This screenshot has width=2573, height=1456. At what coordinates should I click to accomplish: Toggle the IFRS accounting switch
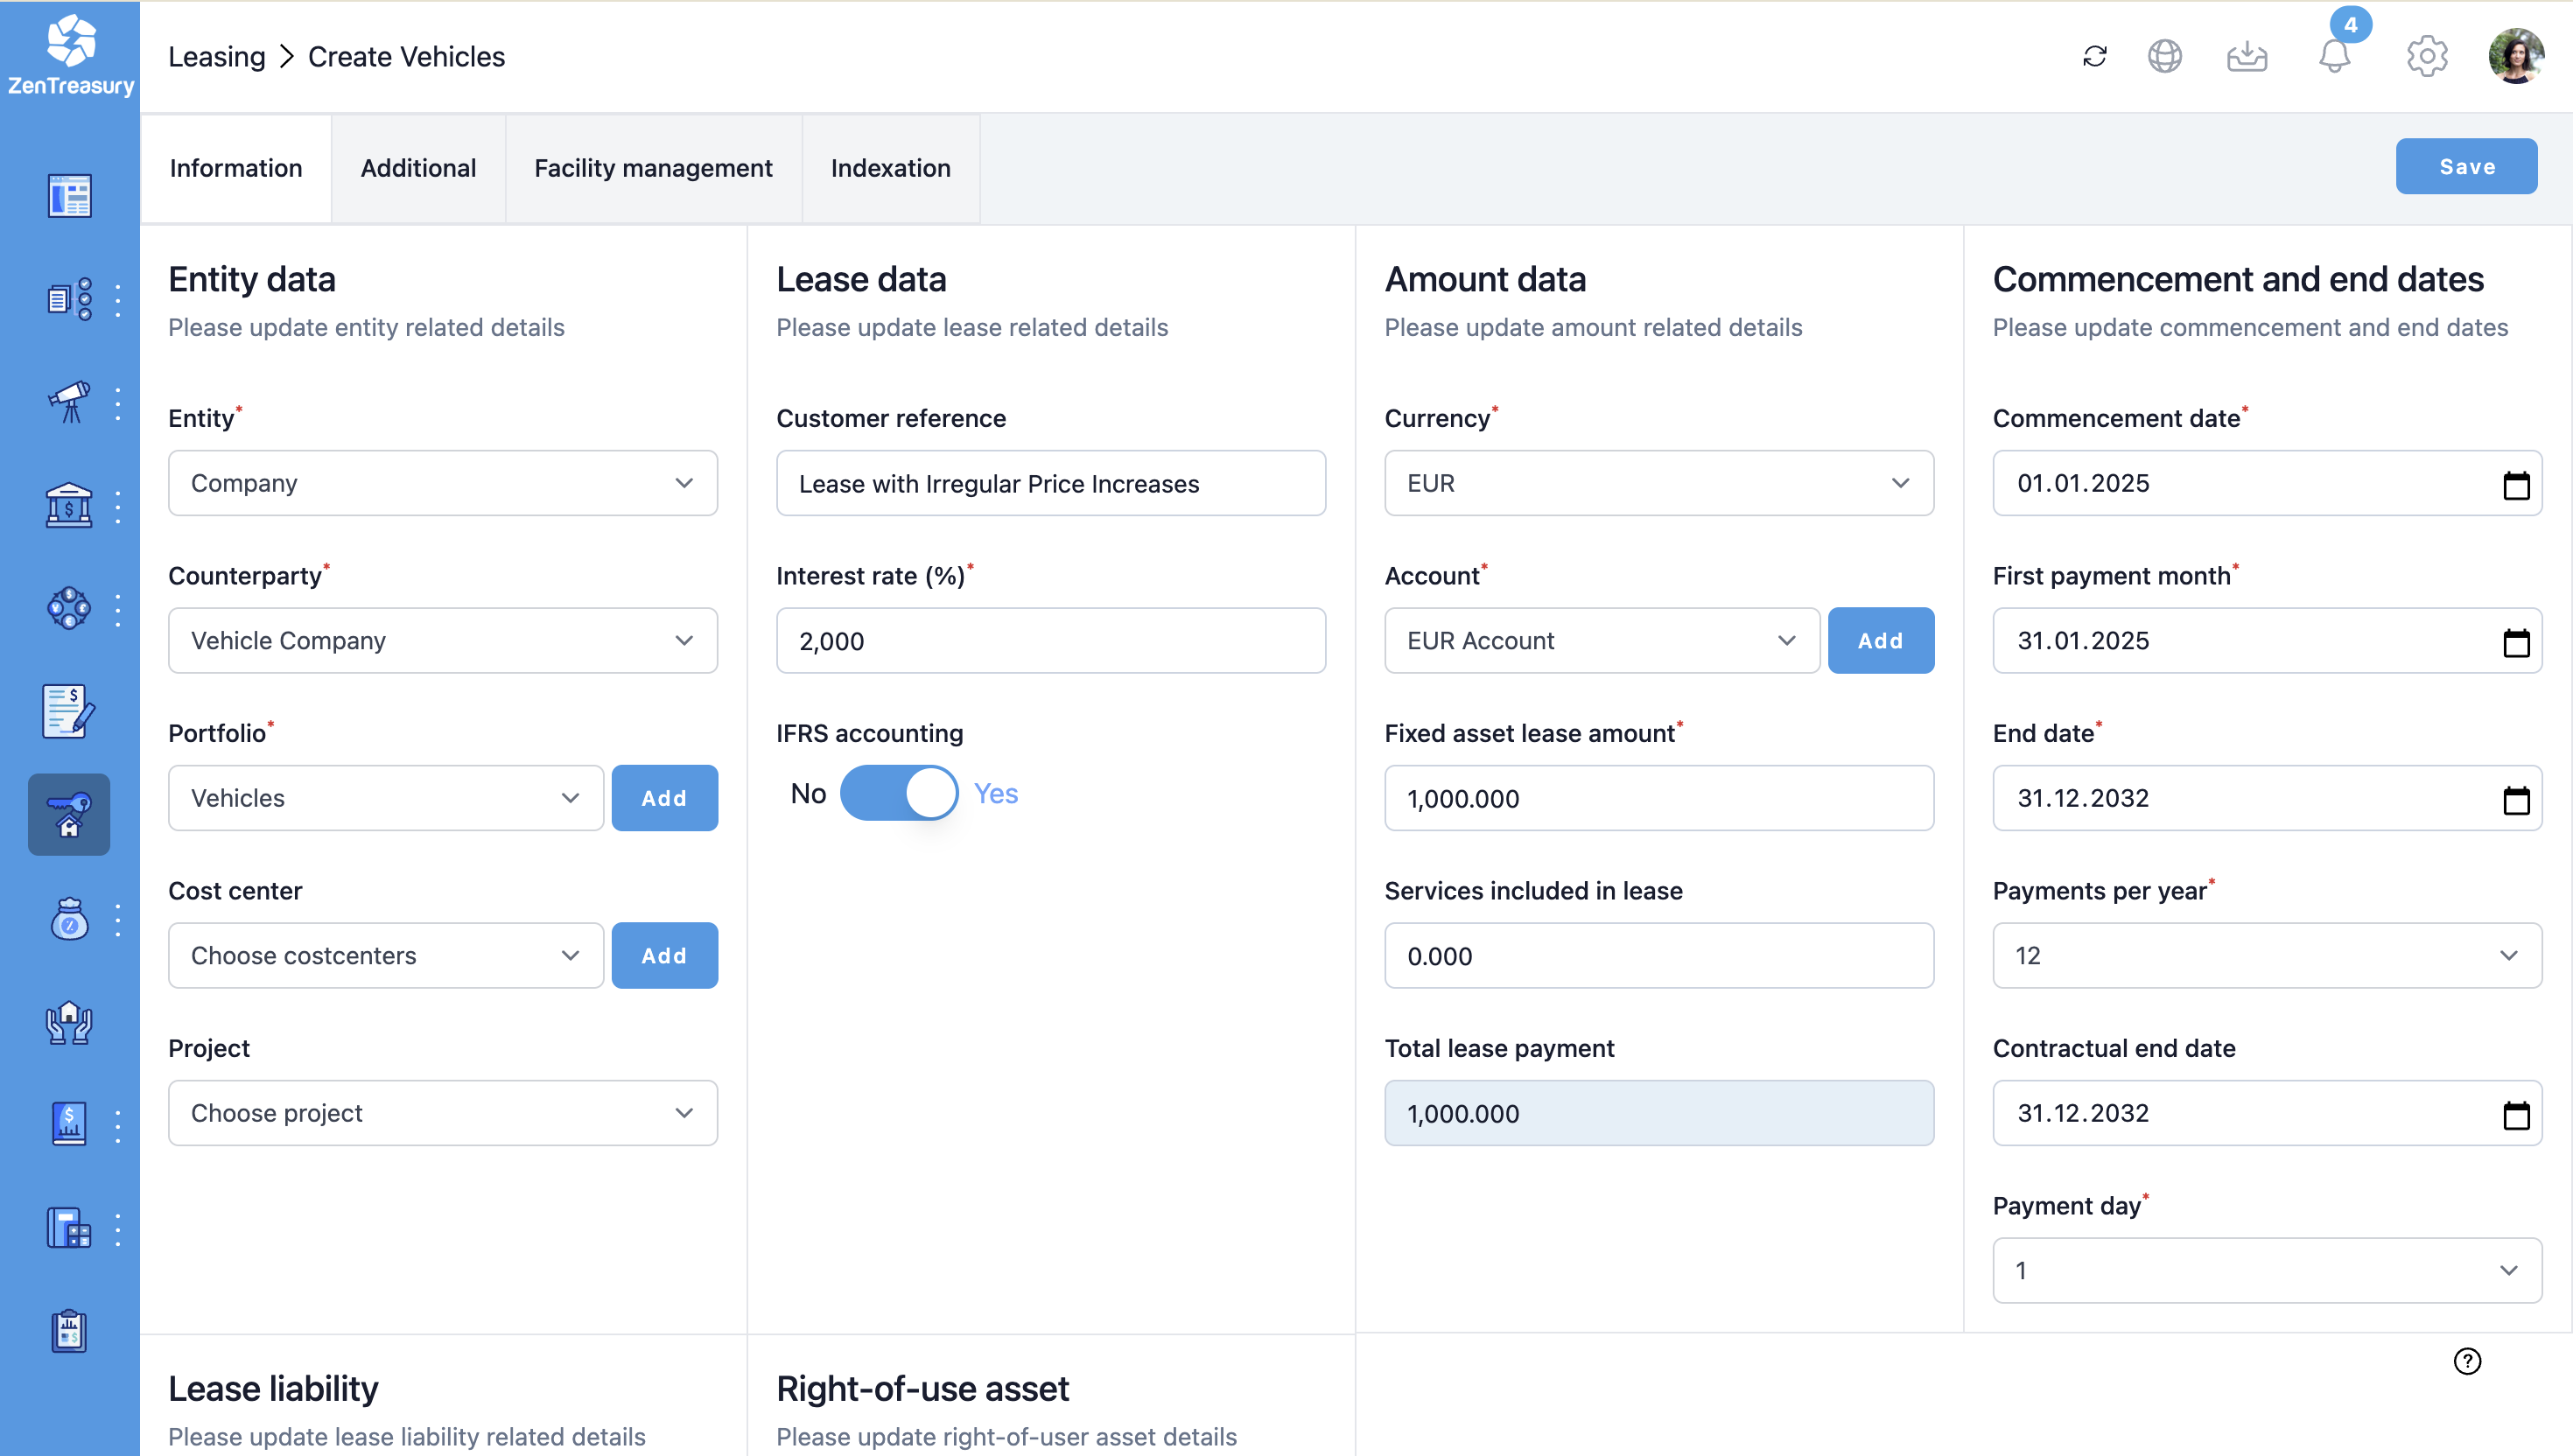tap(898, 793)
